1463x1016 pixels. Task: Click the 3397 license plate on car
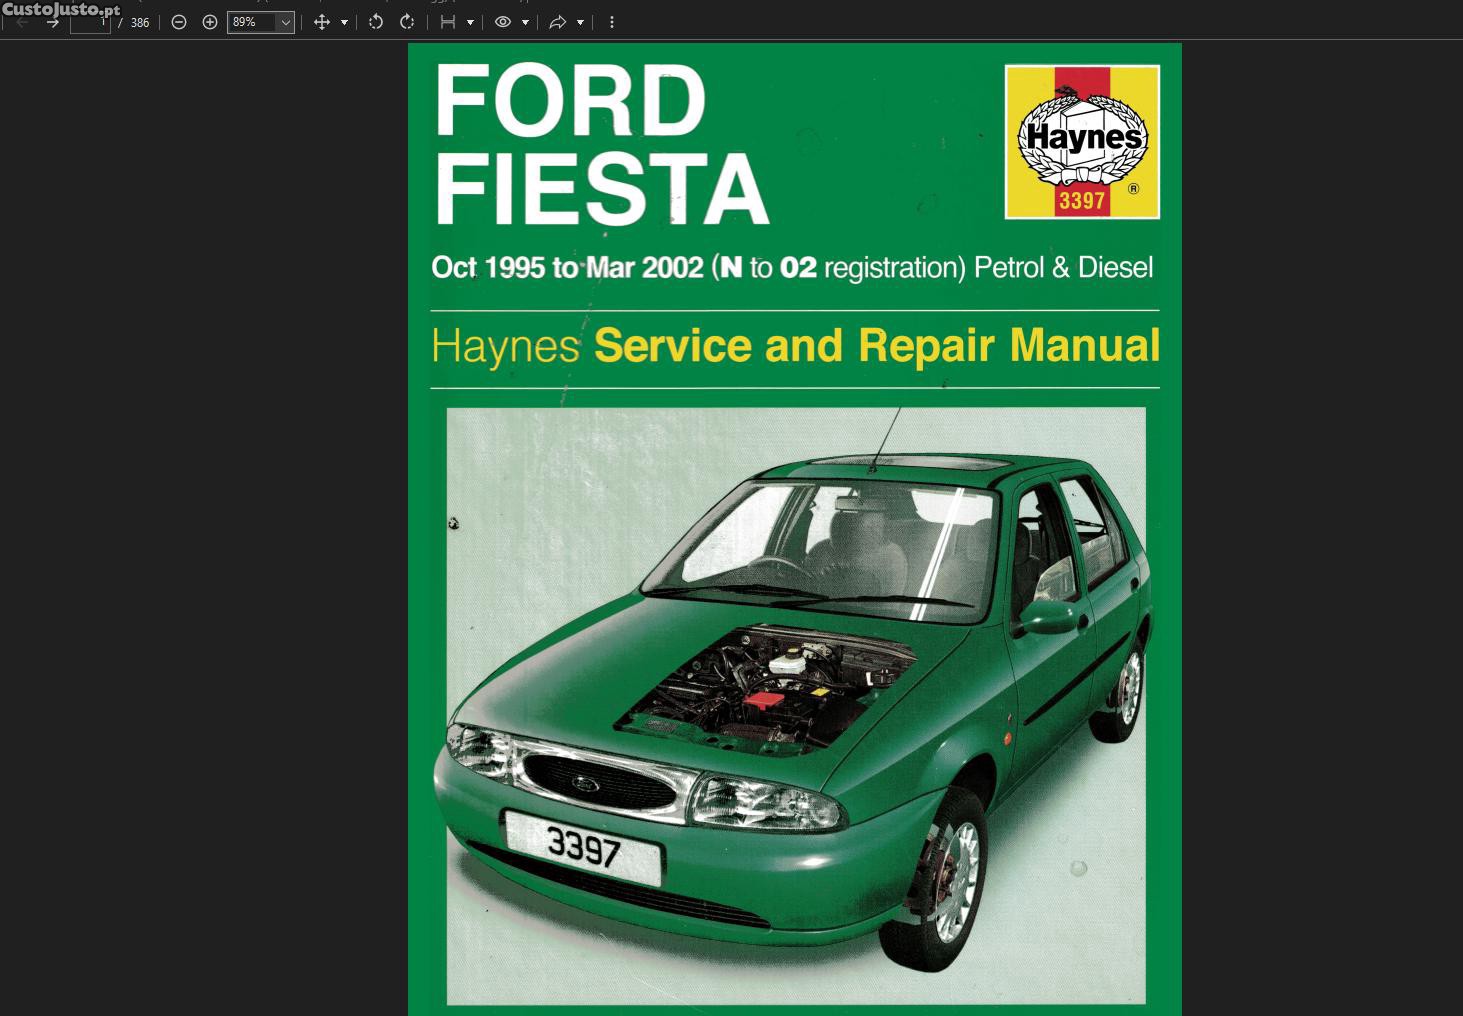click(584, 848)
